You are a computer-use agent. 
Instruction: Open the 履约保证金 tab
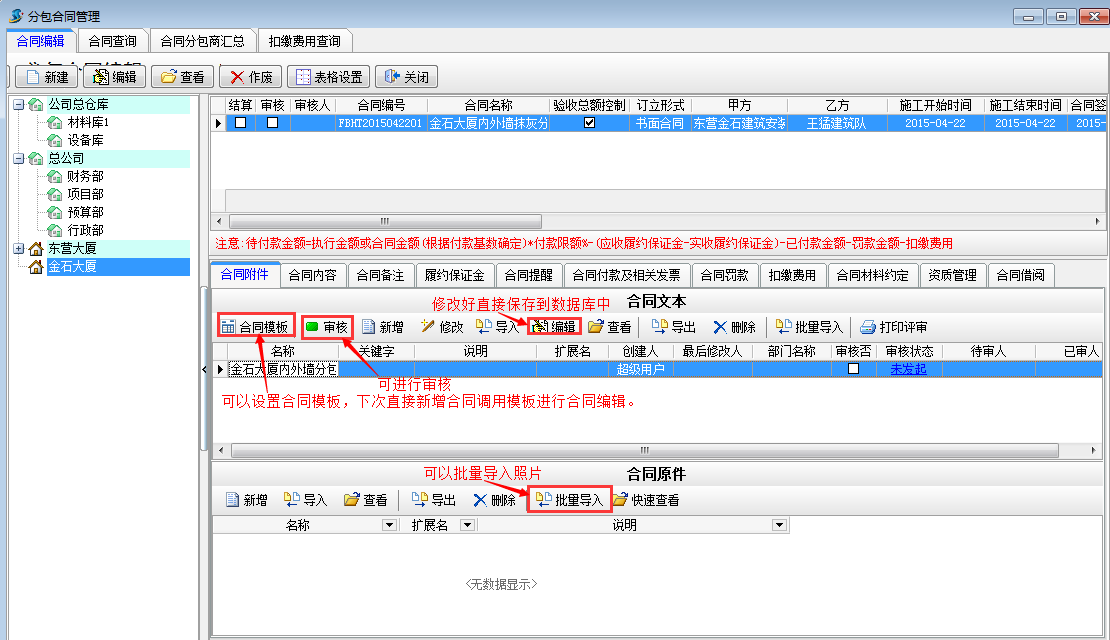454,275
